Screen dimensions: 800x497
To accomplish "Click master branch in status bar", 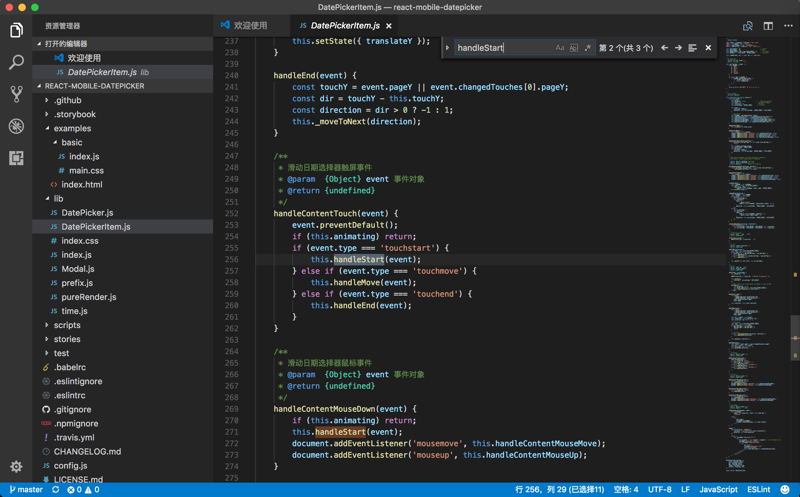I will pos(26,490).
